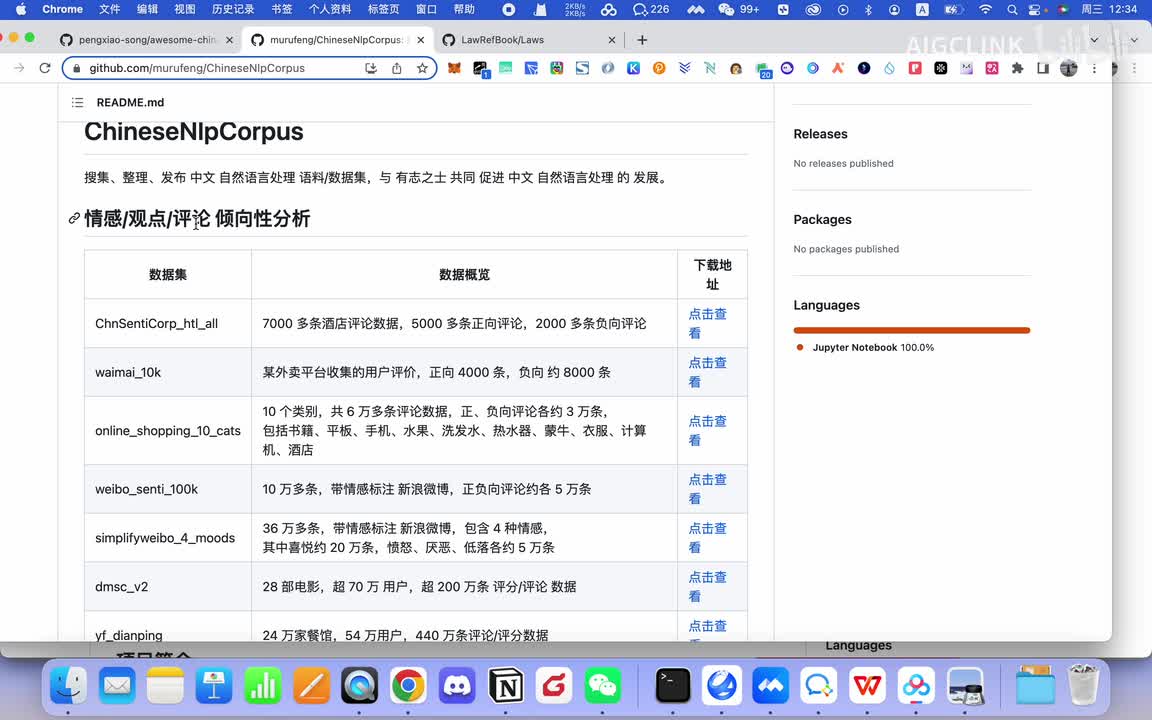Toggle Chrome side panel button
The width and height of the screenshot is (1152, 720).
pos(1043,68)
